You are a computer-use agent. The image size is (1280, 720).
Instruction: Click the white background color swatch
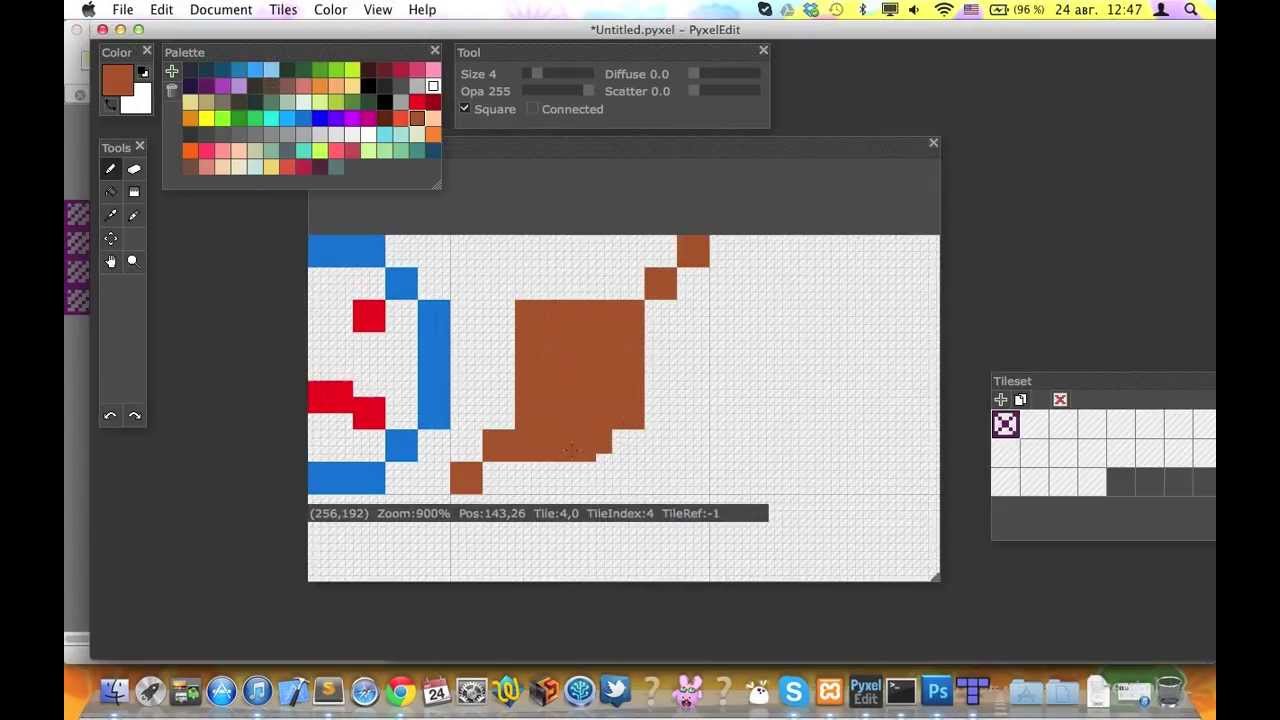137,99
